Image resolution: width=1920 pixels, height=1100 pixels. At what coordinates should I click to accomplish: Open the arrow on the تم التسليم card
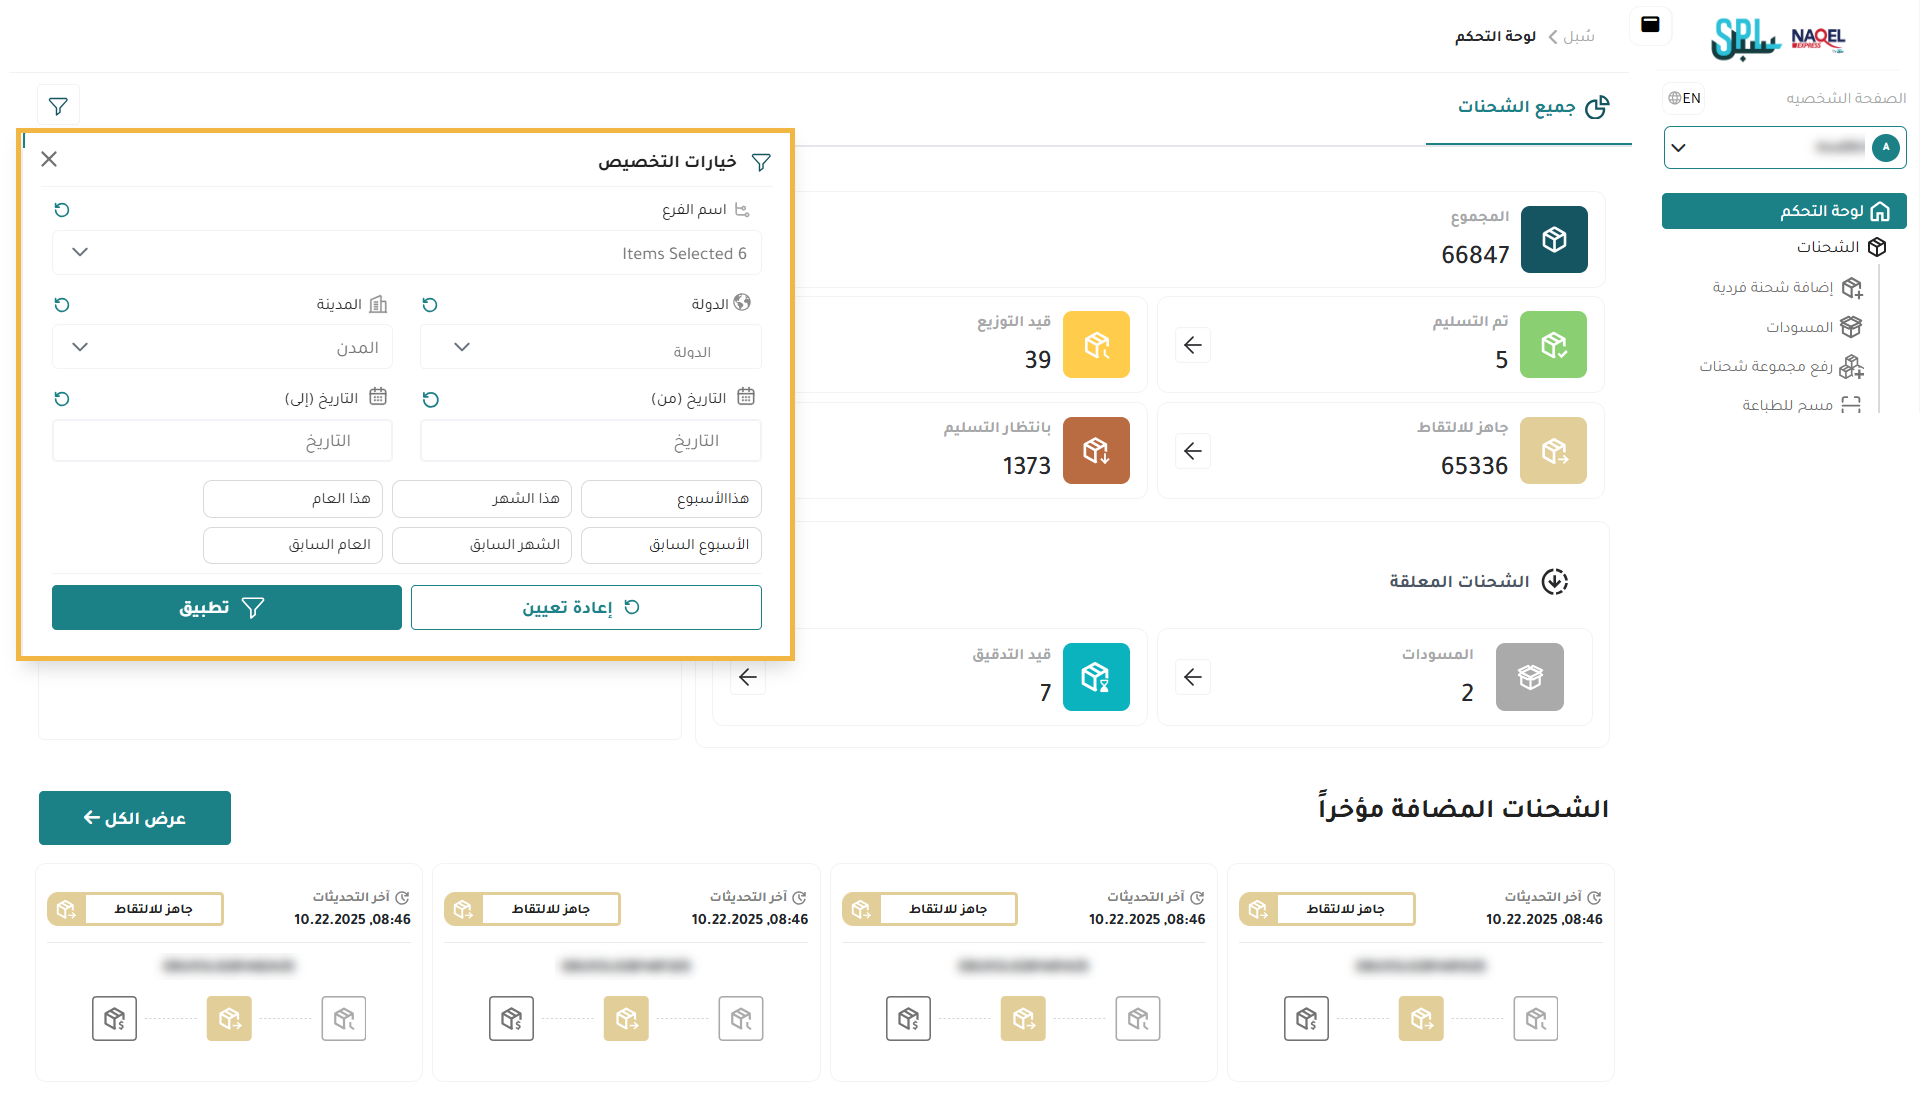tap(1193, 345)
